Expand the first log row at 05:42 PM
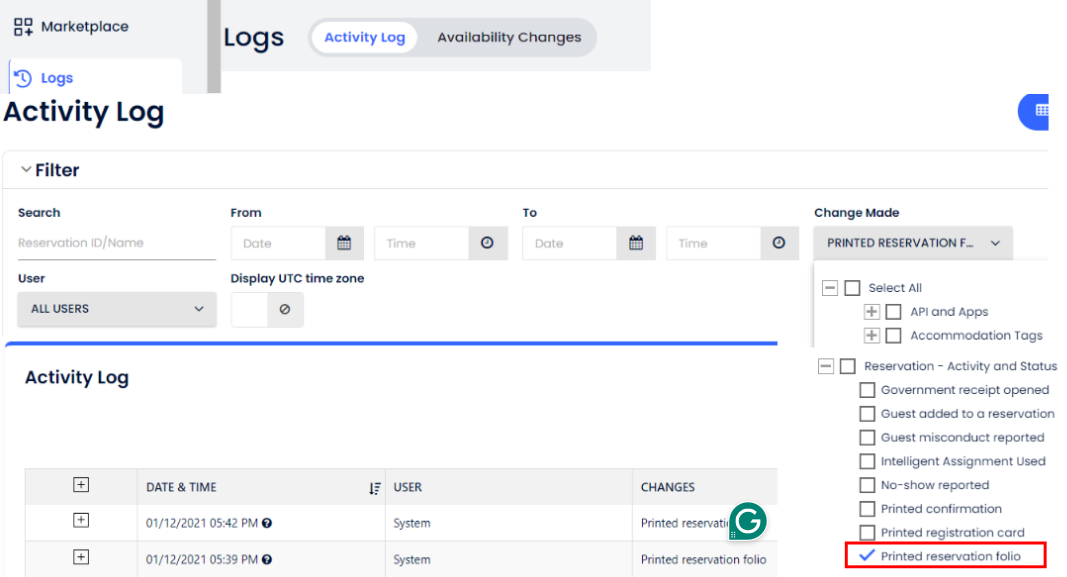The image size is (1067, 577). pos(81,520)
